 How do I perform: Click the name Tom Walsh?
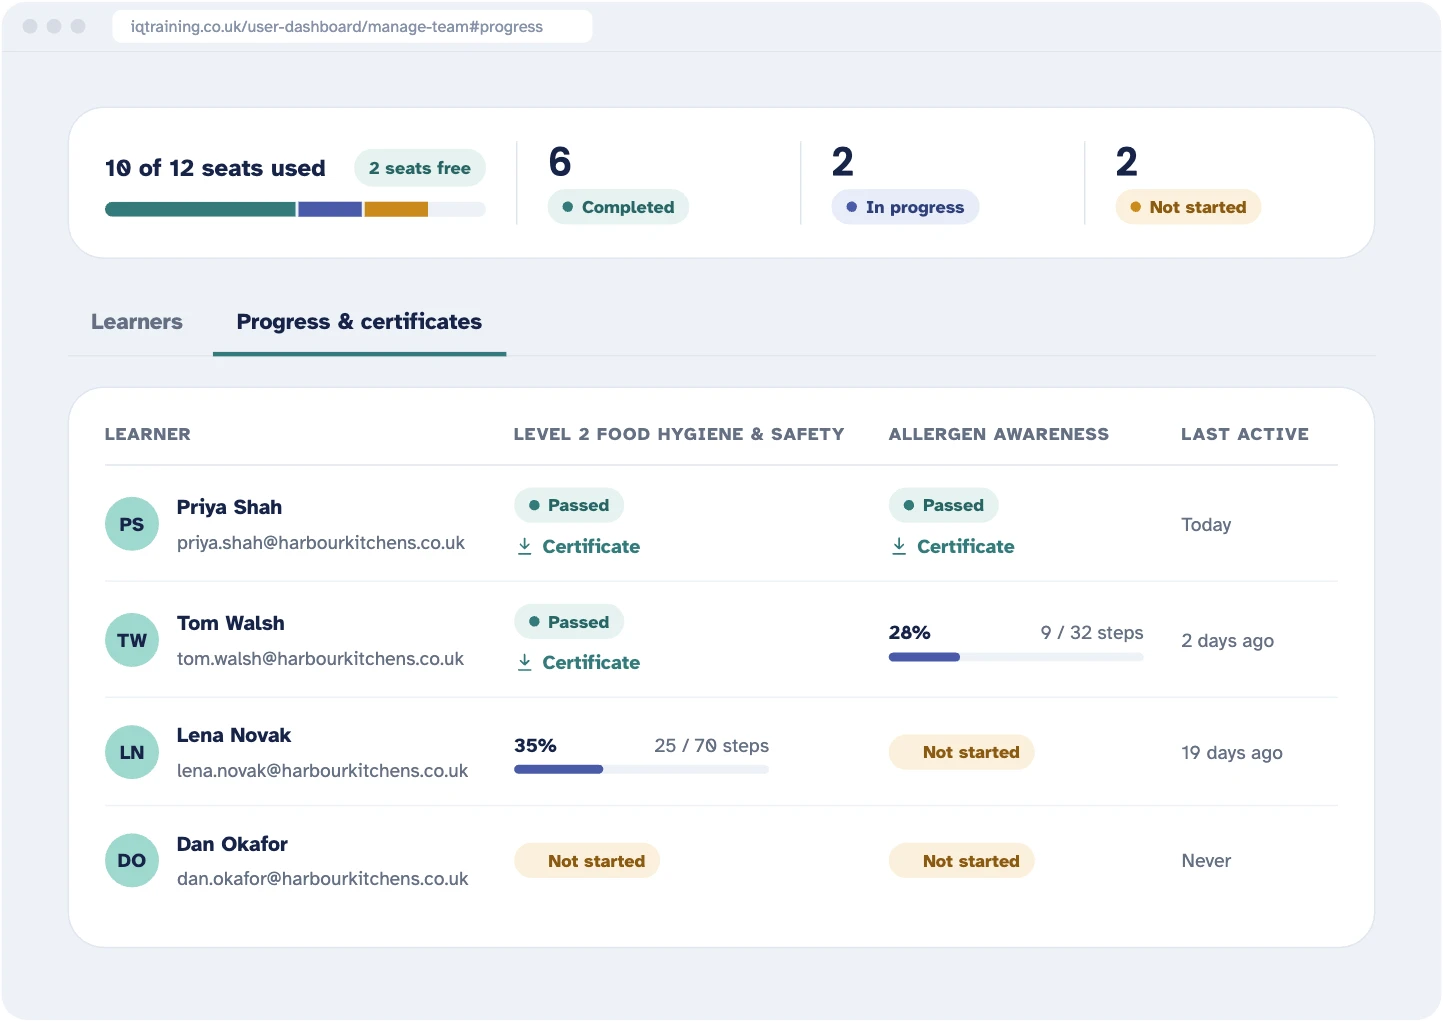pos(231,623)
